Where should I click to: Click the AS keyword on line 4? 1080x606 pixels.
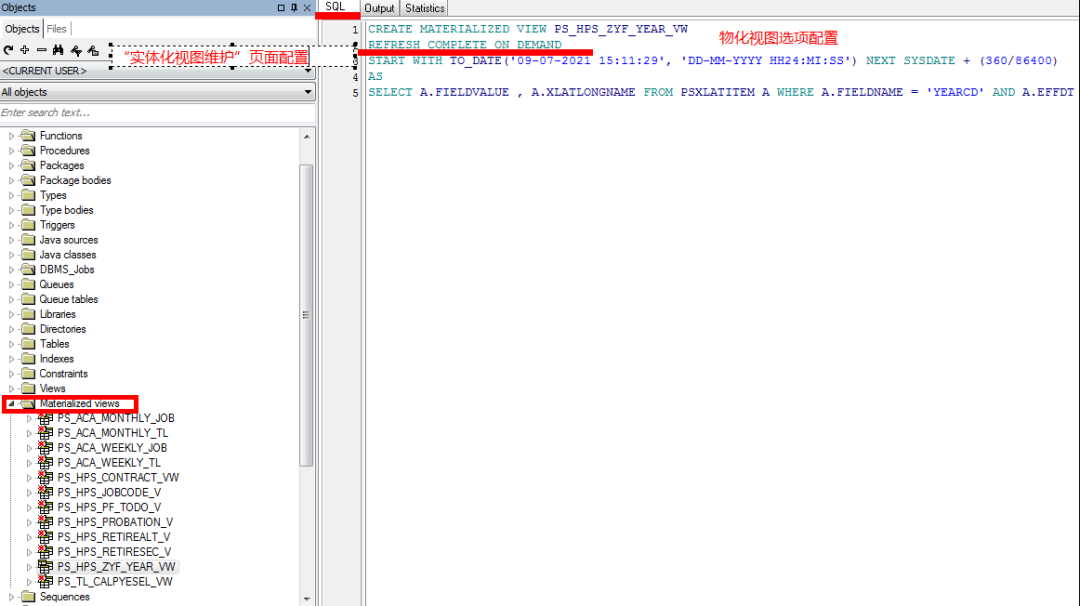pyautogui.click(x=375, y=76)
